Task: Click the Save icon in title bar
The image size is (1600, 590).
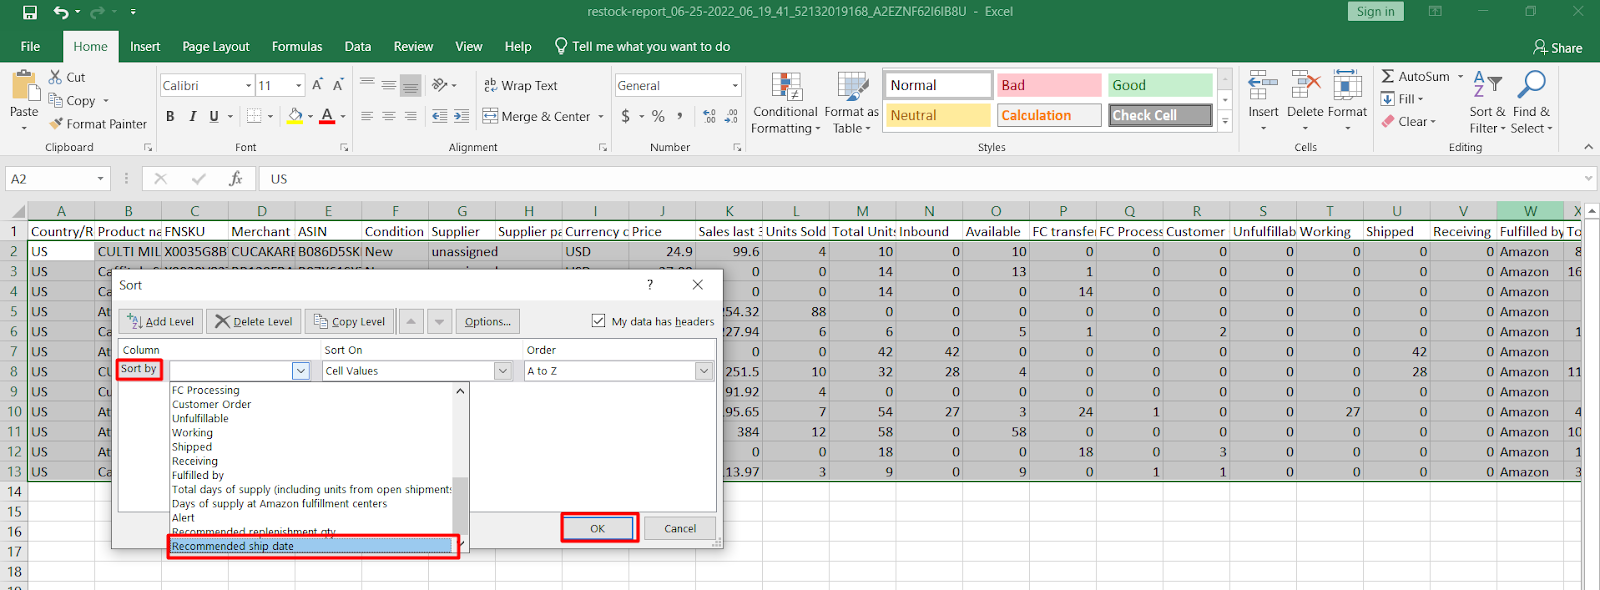Action: [x=29, y=12]
